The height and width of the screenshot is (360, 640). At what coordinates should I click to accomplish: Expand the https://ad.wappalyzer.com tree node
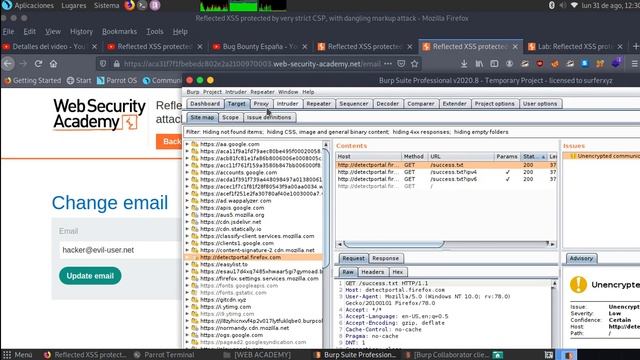point(187,201)
